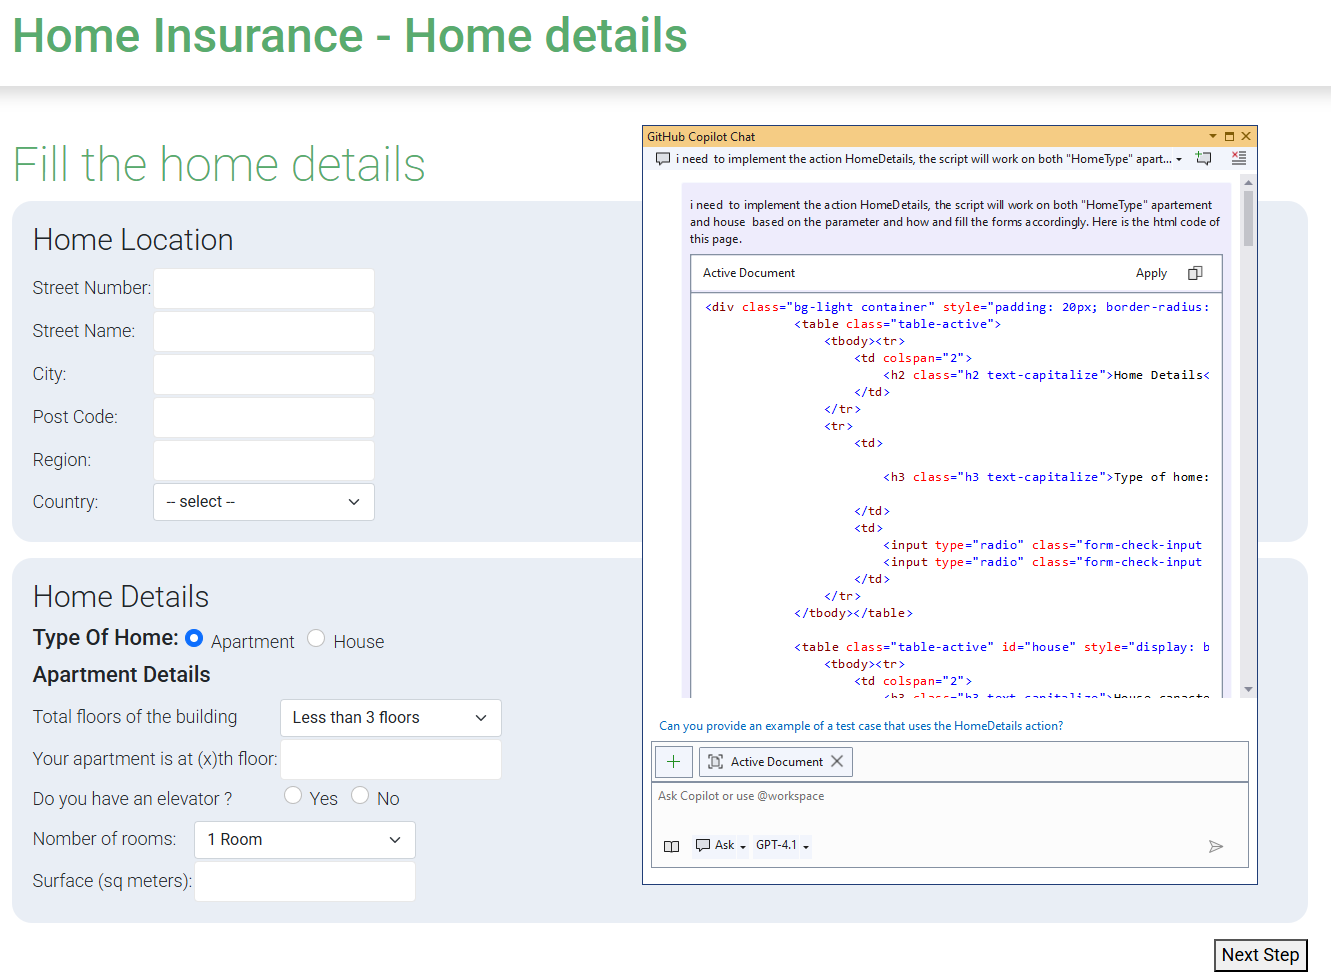Copy the Active Document code block

1195,273
